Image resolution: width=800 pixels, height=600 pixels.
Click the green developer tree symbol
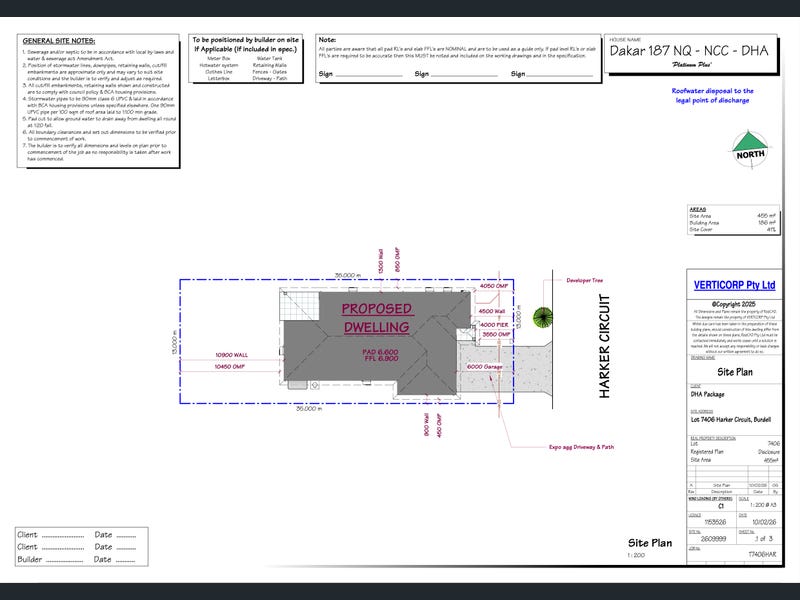(542, 317)
